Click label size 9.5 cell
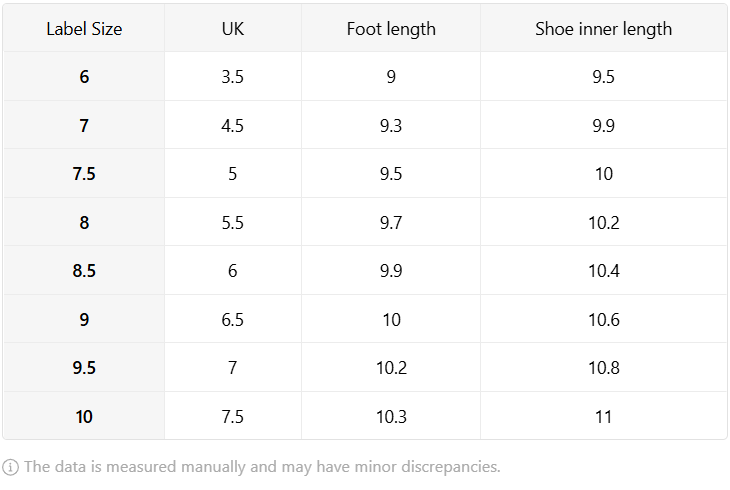 point(84,368)
